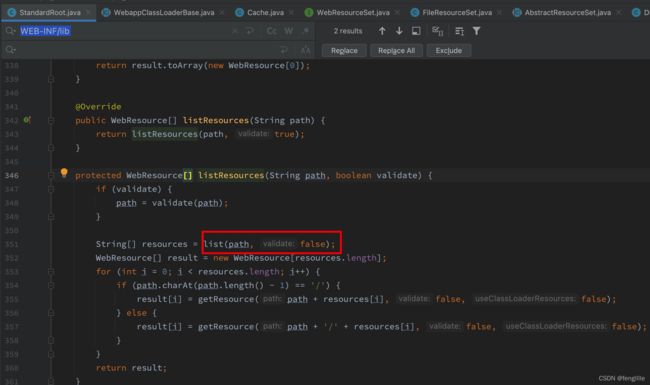Switch to AbstractResourceSet.java tab

coord(568,12)
